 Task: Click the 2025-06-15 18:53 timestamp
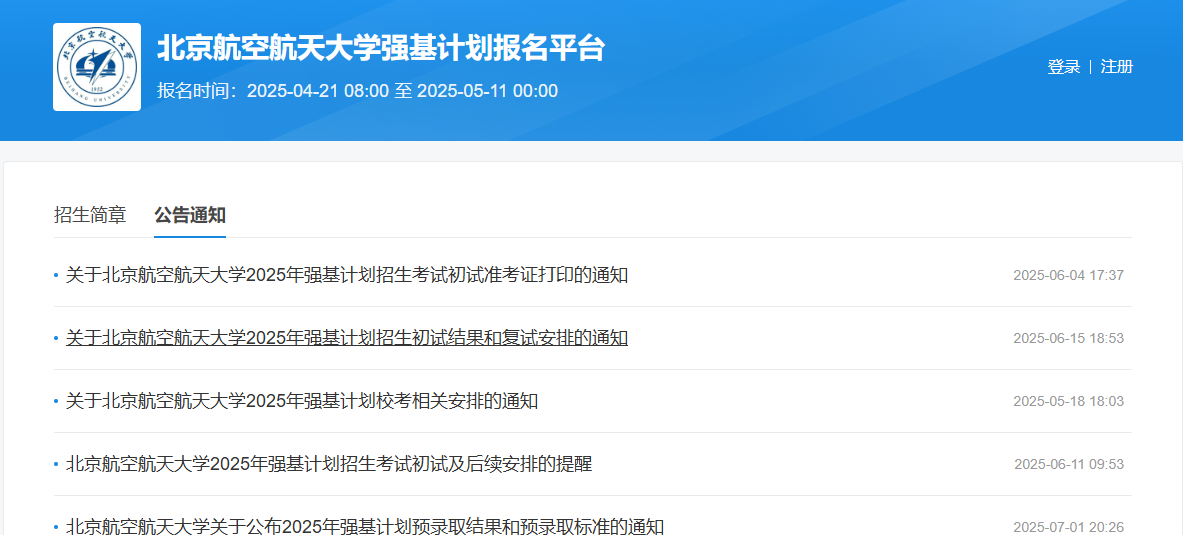click(x=1068, y=338)
